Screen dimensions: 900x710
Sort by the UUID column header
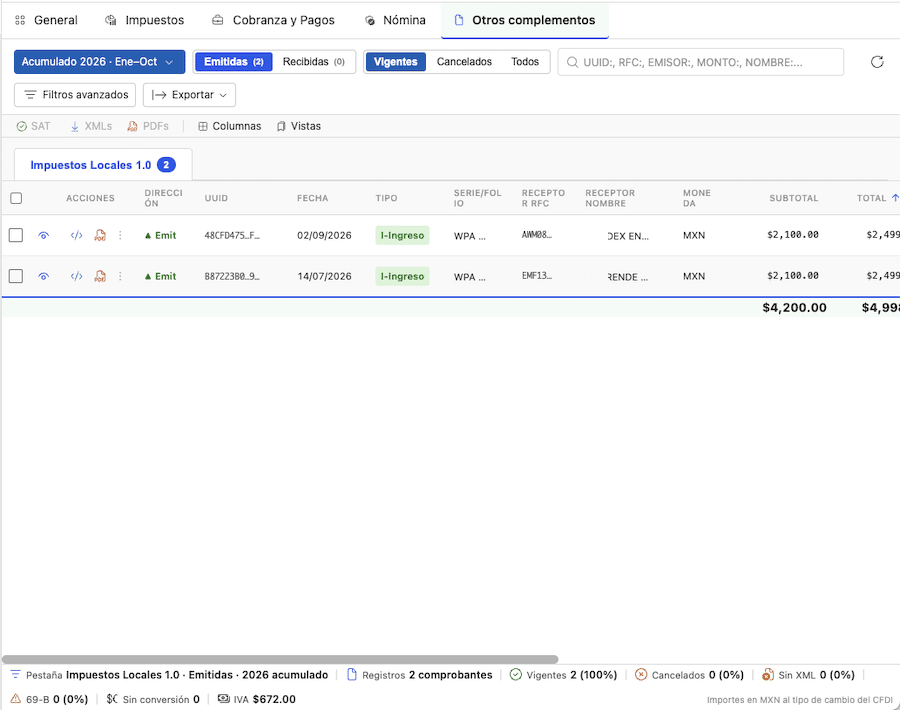point(216,198)
